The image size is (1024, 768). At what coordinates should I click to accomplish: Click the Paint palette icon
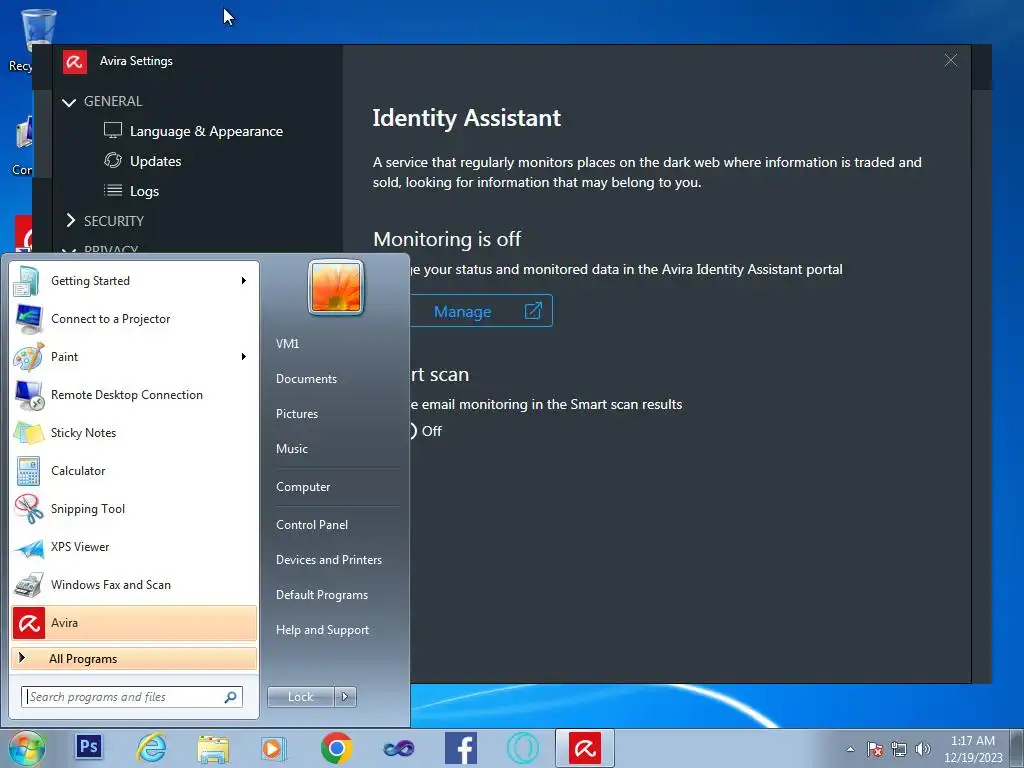click(x=28, y=357)
